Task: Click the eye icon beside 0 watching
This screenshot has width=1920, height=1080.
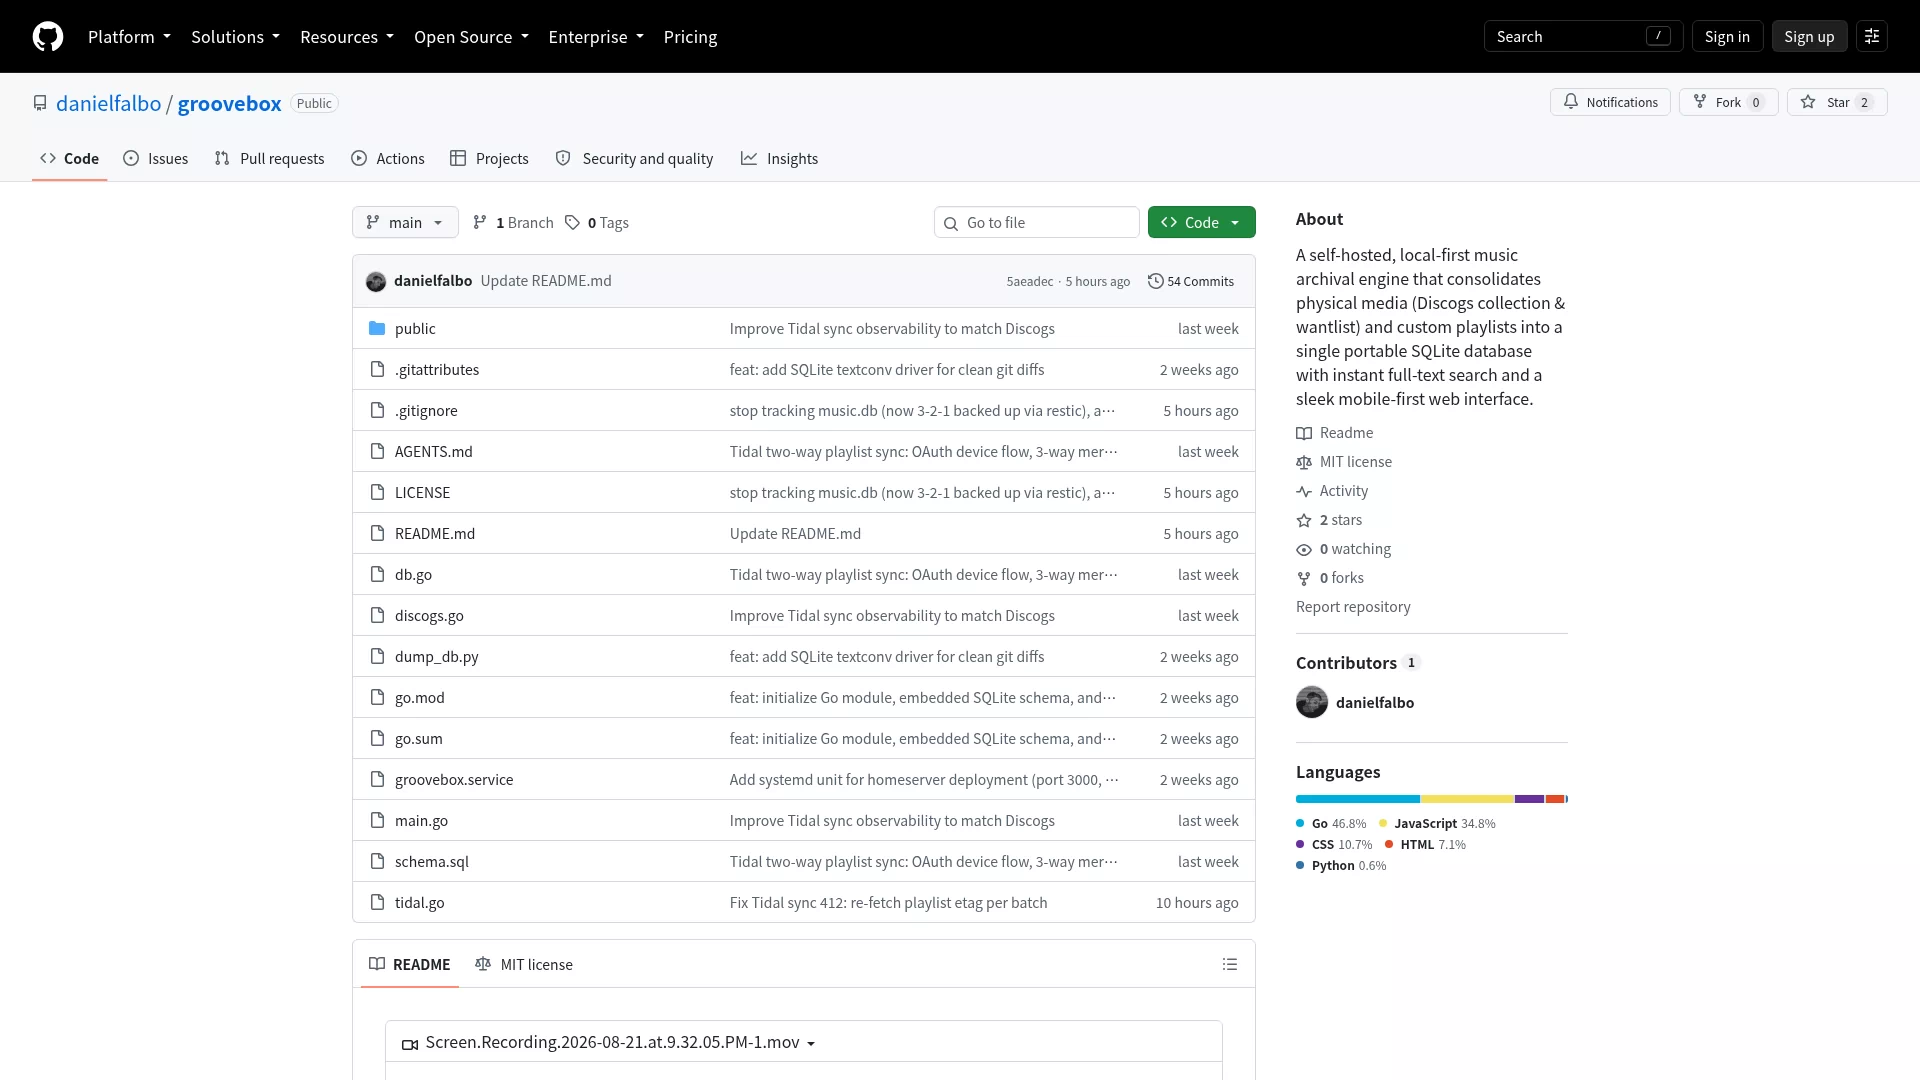Action: 1304,550
